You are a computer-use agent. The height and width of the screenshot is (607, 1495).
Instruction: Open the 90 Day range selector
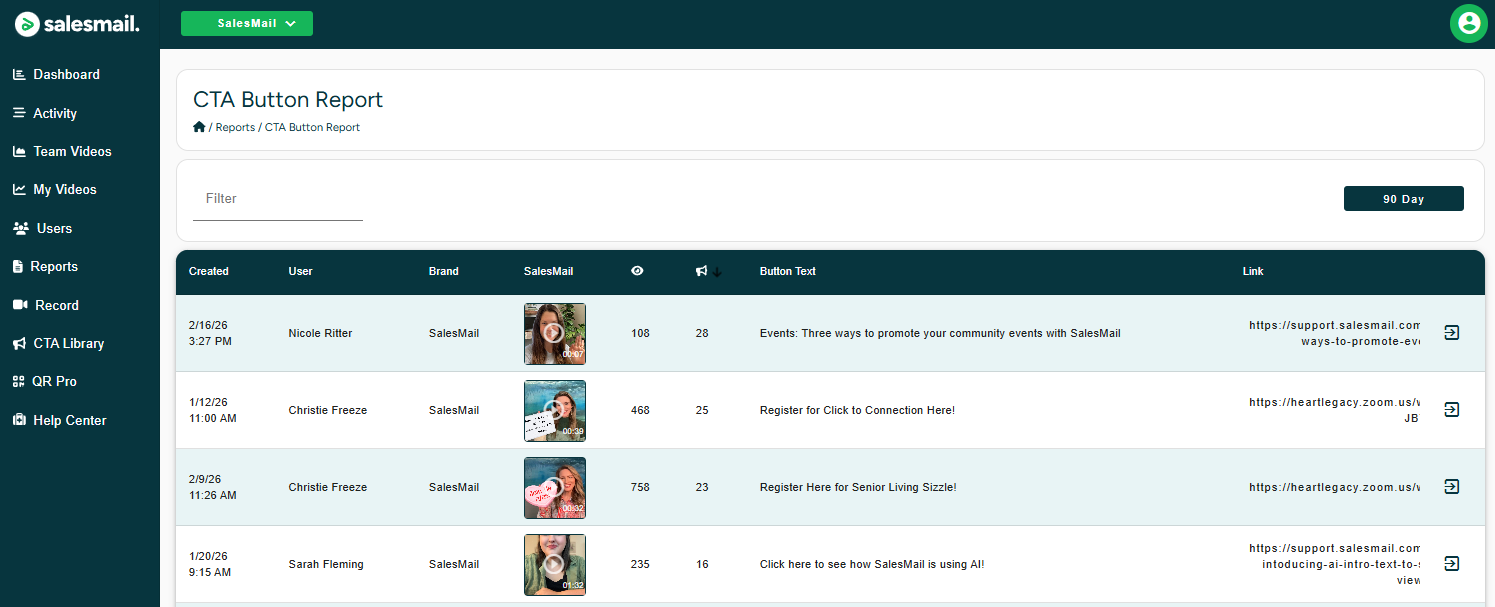[1403, 199]
